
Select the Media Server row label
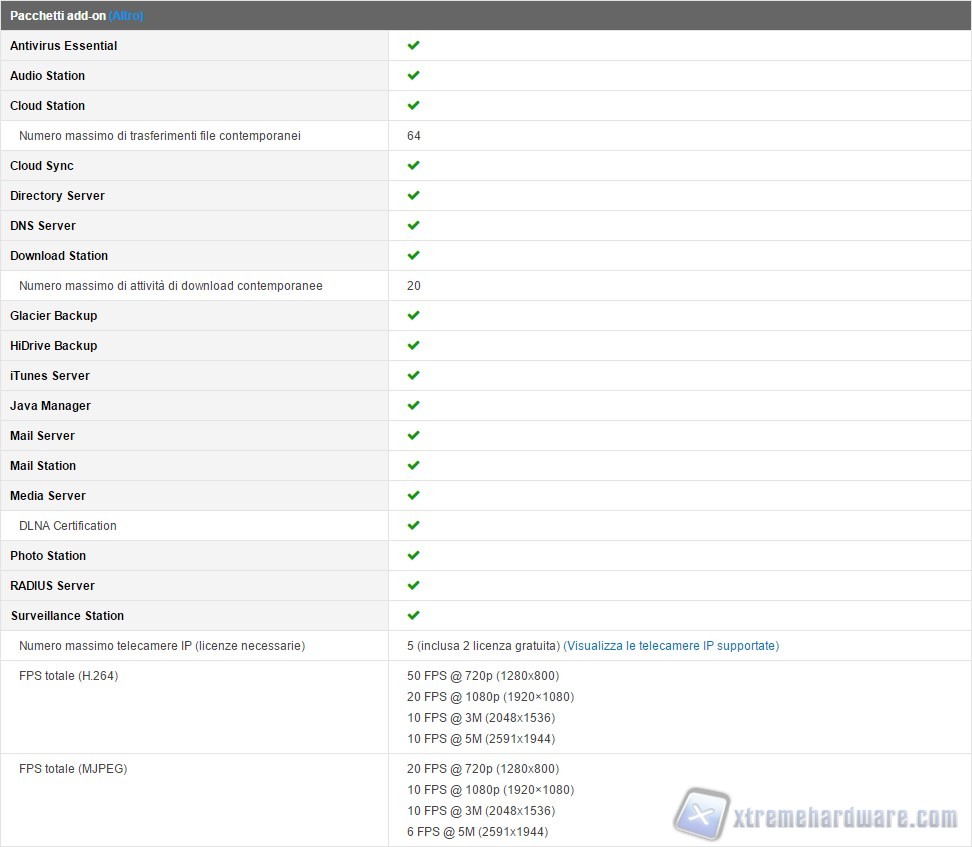48,496
